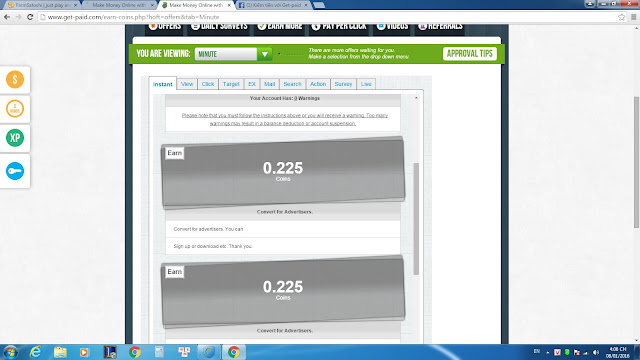Click the inner scrollbar up arrow
Image resolution: width=640 pixels, height=360 pixels.
pyautogui.click(x=416, y=98)
